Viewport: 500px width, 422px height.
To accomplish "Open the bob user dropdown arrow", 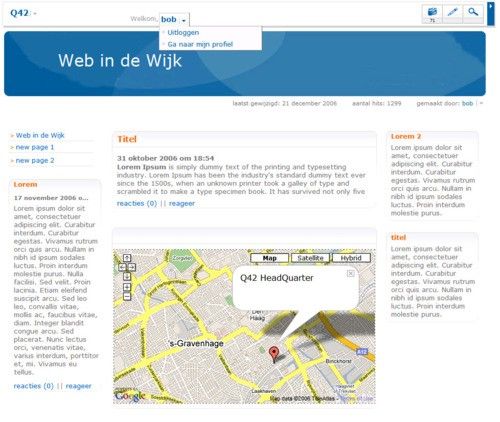I will [x=183, y=21].
